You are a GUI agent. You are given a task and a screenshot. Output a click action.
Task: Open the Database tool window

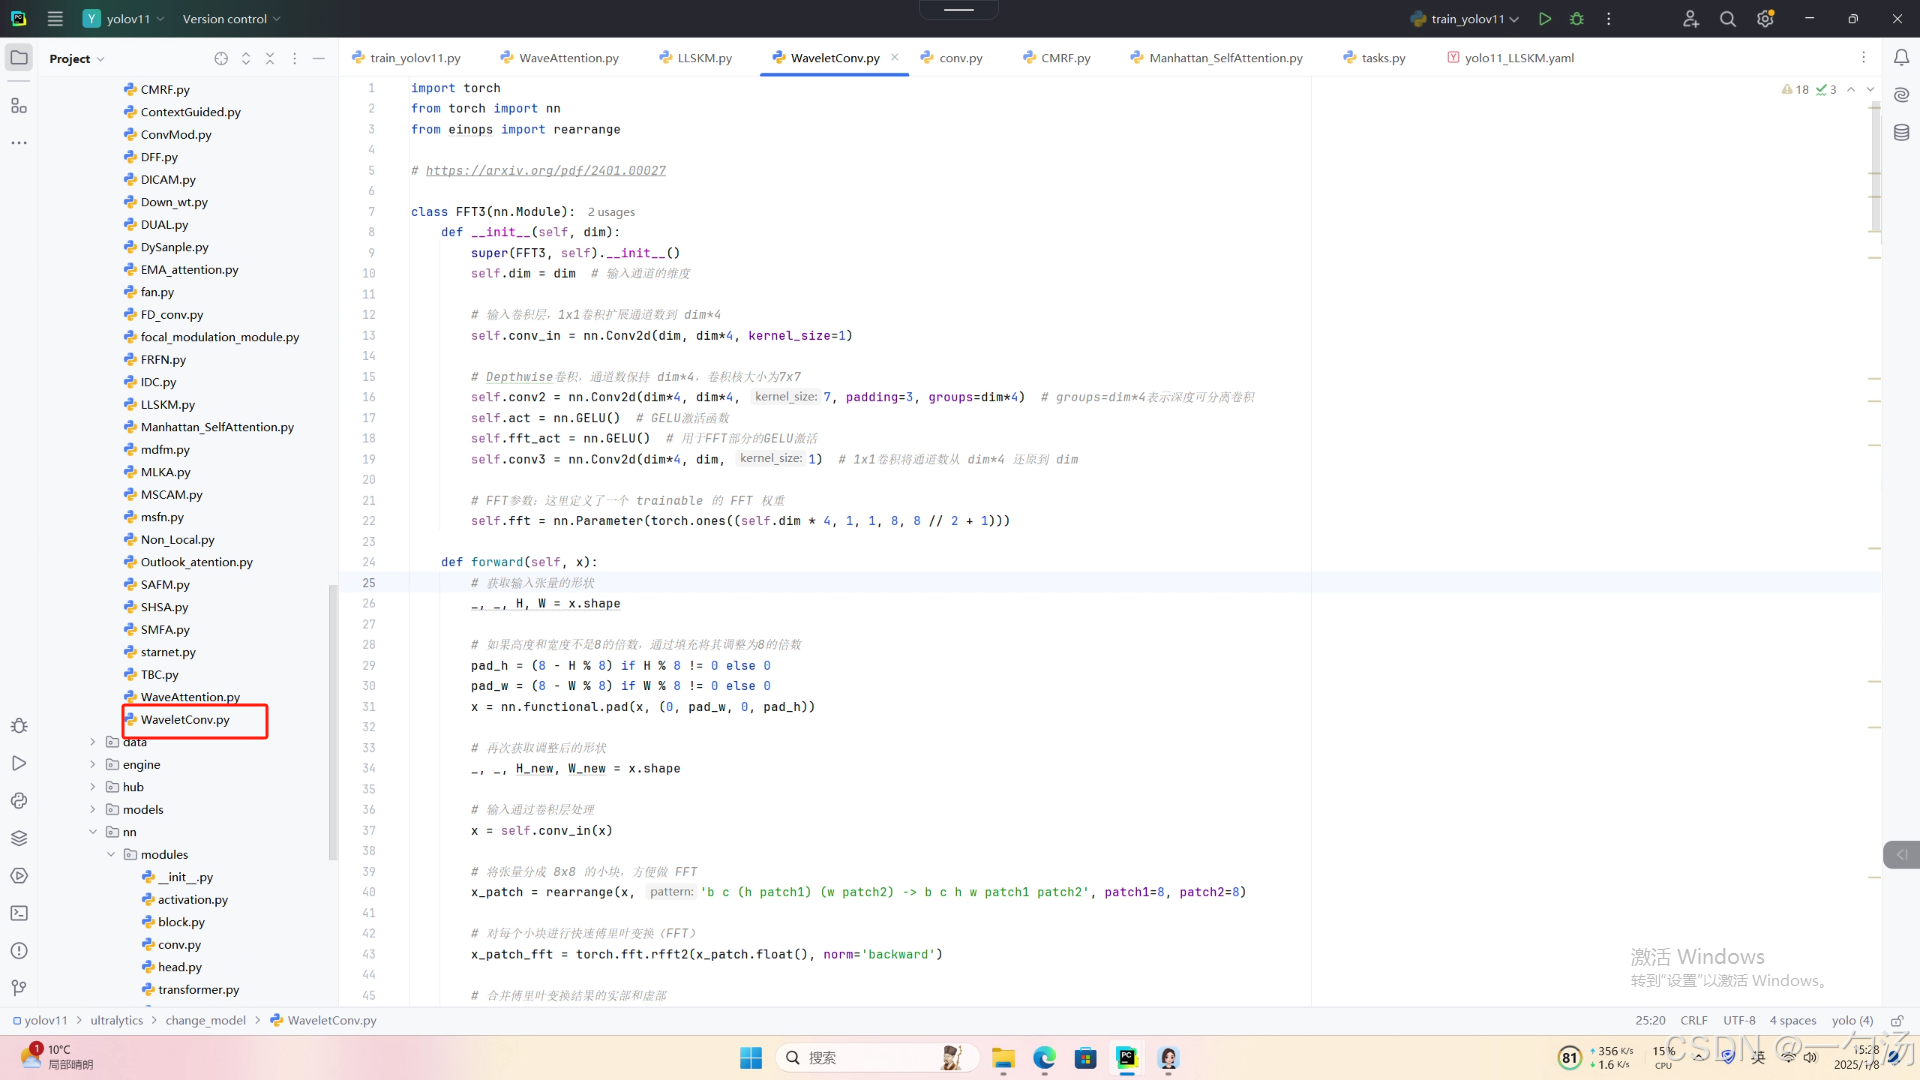click(x=1901, y=133)
